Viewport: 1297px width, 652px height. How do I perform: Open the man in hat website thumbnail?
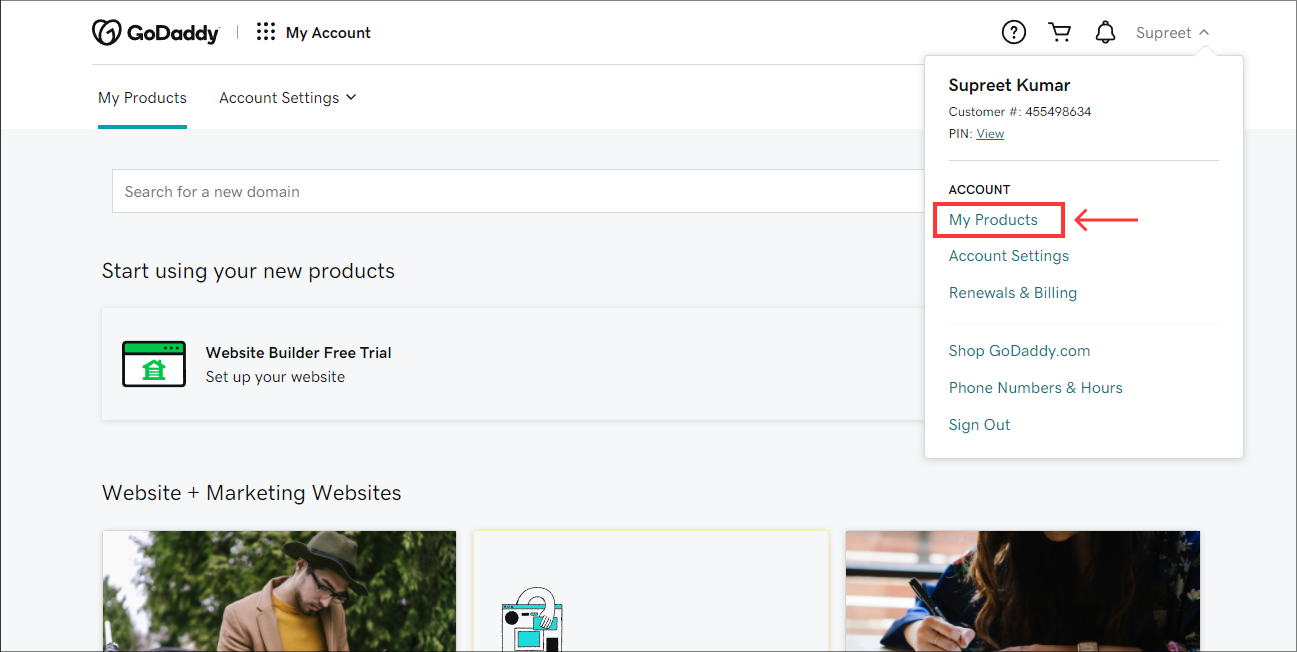(279, 591)
